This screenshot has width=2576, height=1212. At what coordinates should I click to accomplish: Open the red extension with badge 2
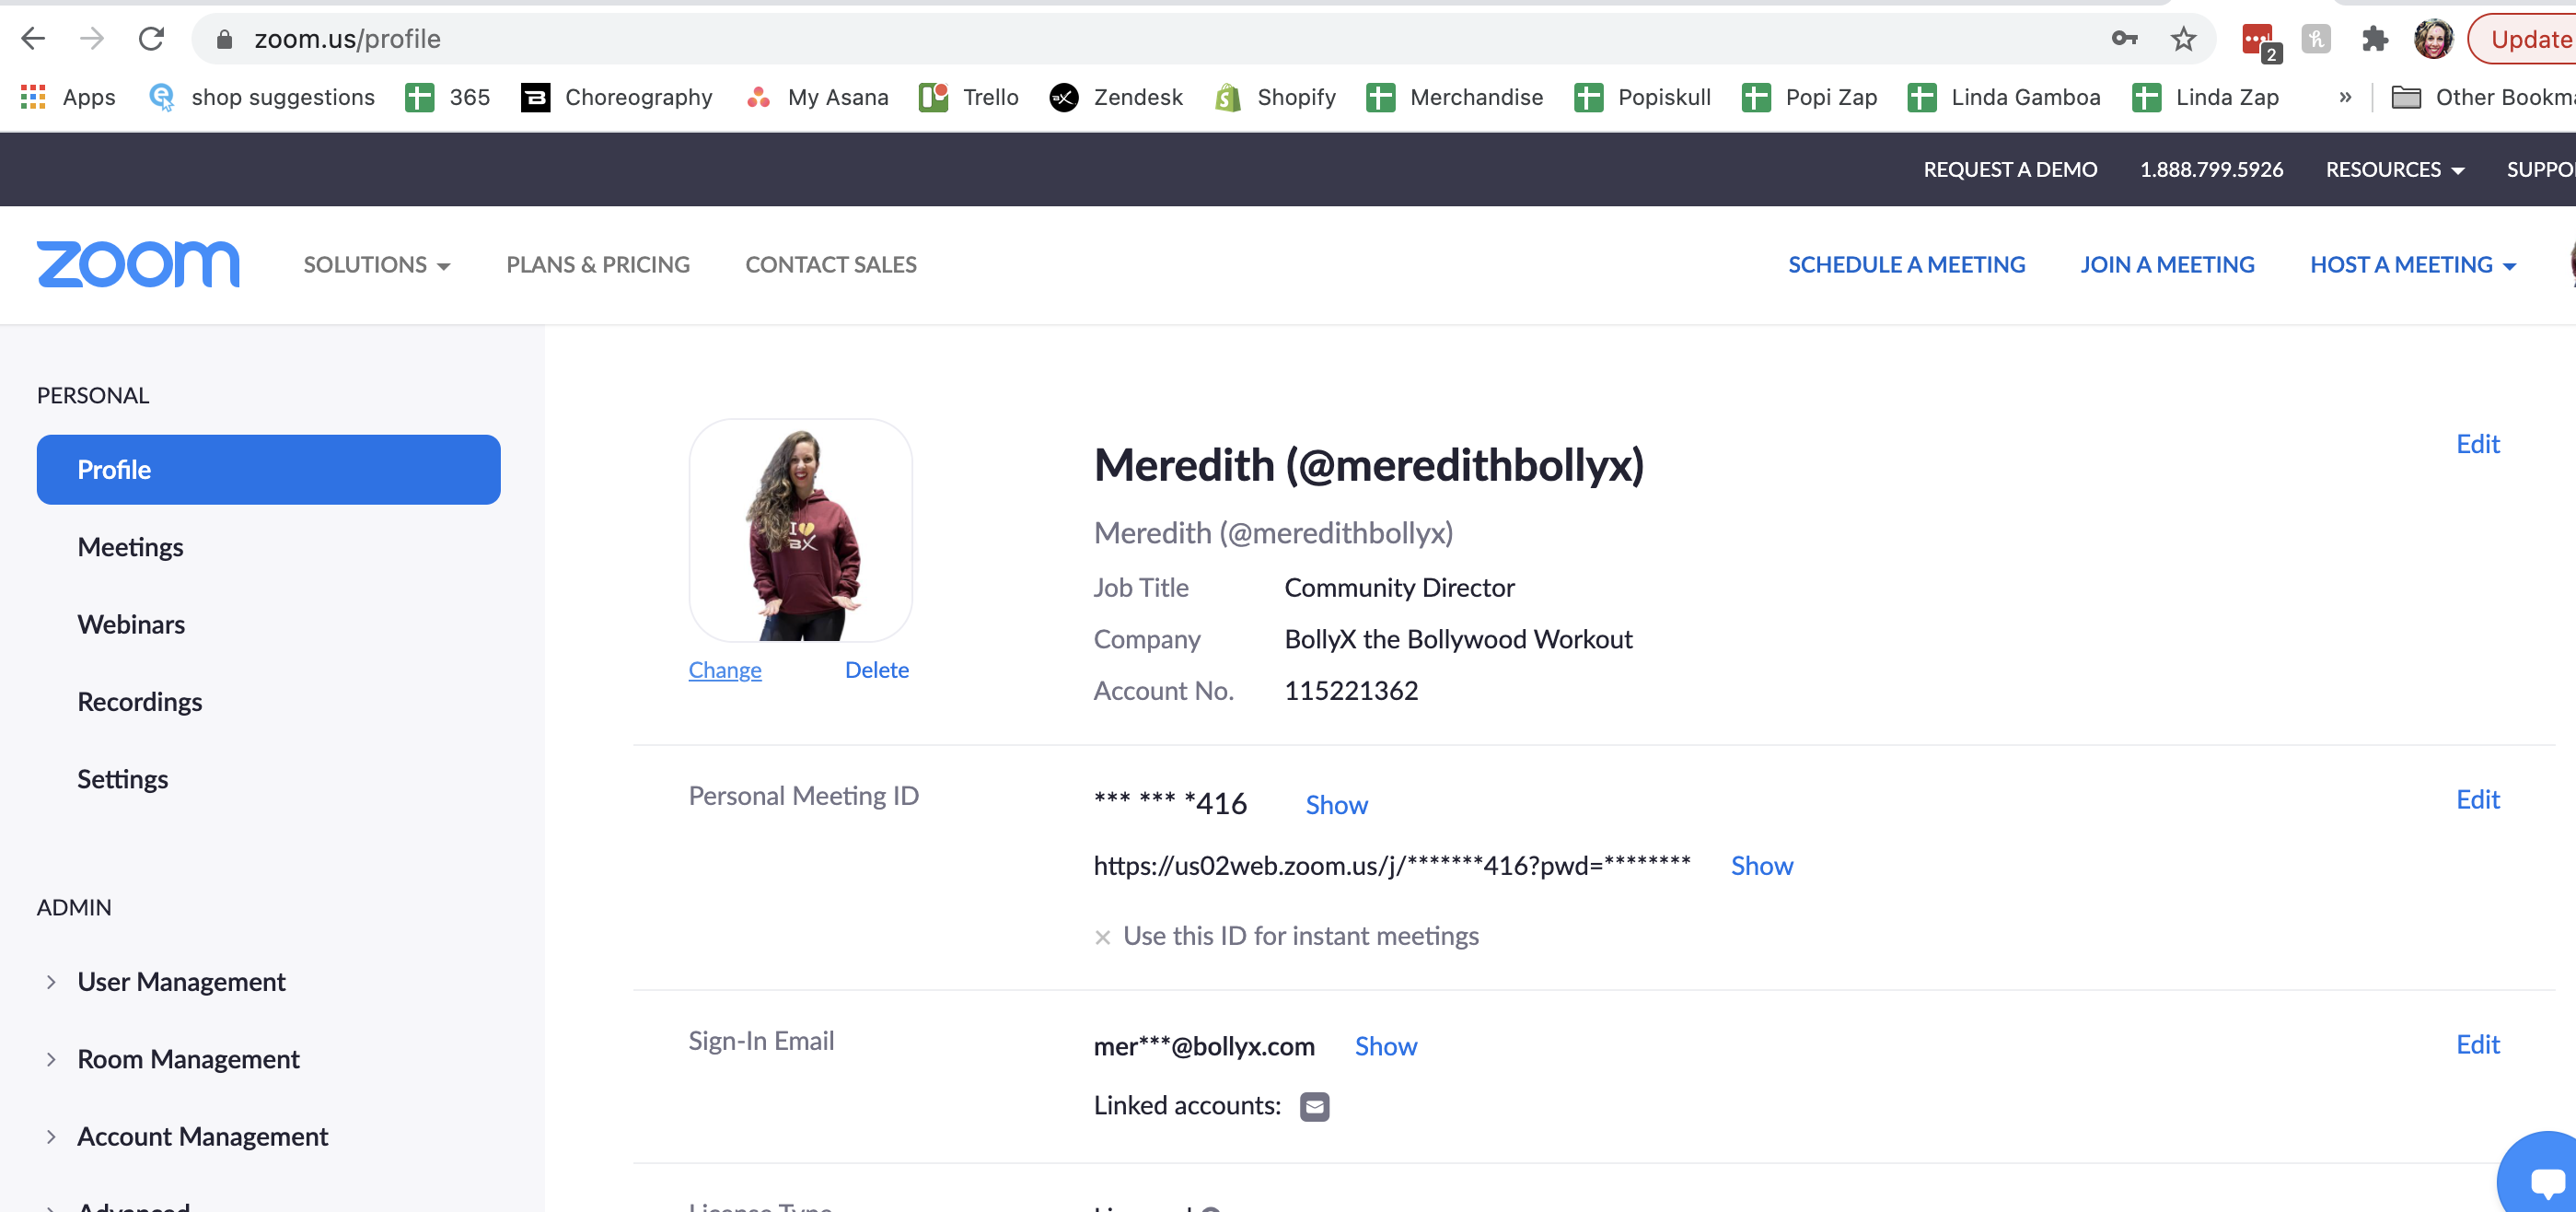tap(2260, 41)
